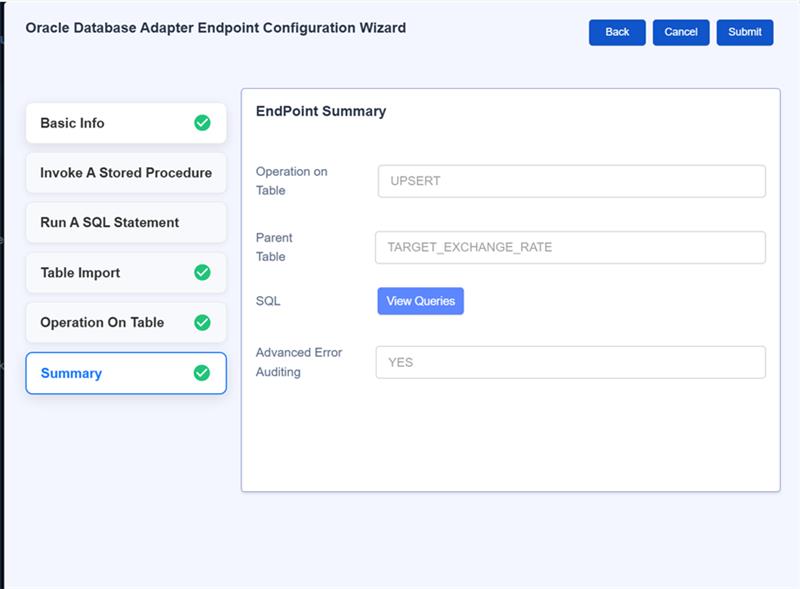This screenshot has width=800, height=589.
Task: Select the Run A SQL Statement step
Action: [110, 223]
